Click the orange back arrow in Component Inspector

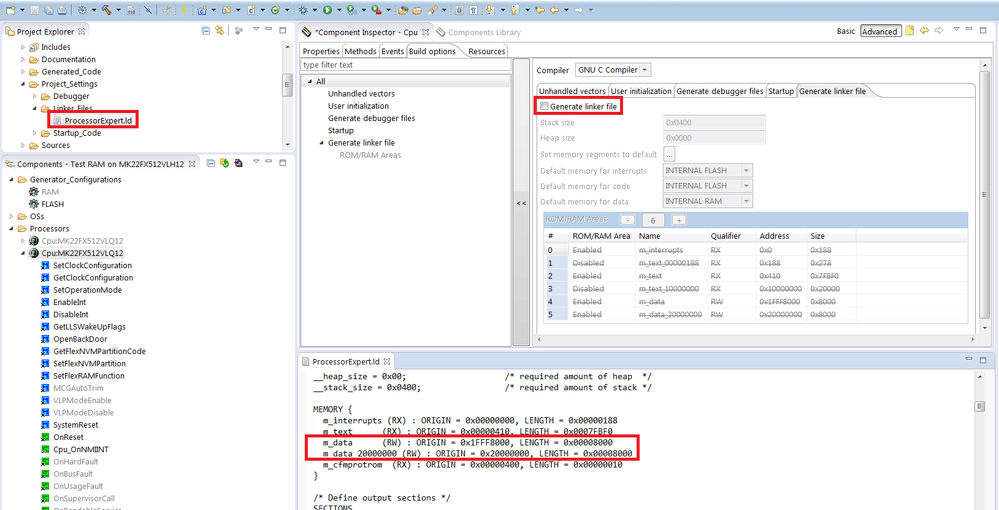tap(924, 31)
